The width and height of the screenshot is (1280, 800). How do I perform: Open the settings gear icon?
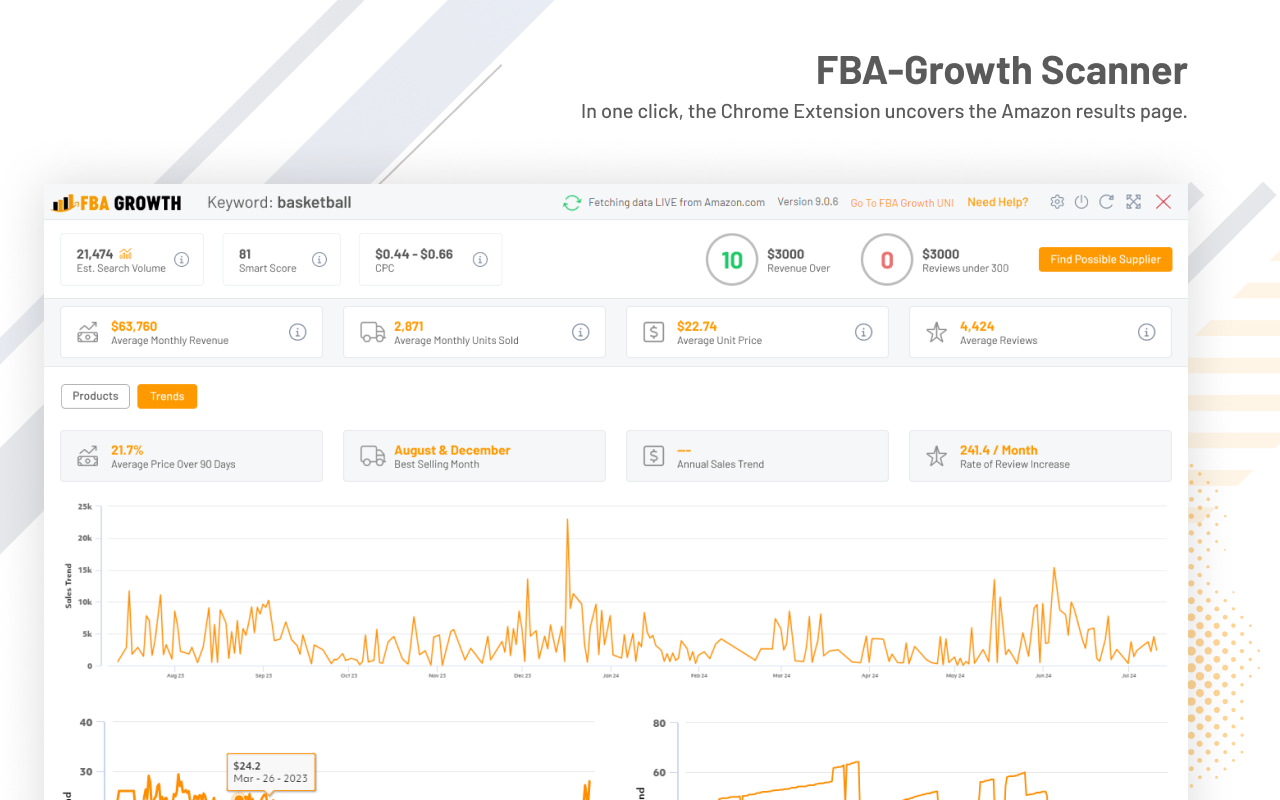[1057, 202]
